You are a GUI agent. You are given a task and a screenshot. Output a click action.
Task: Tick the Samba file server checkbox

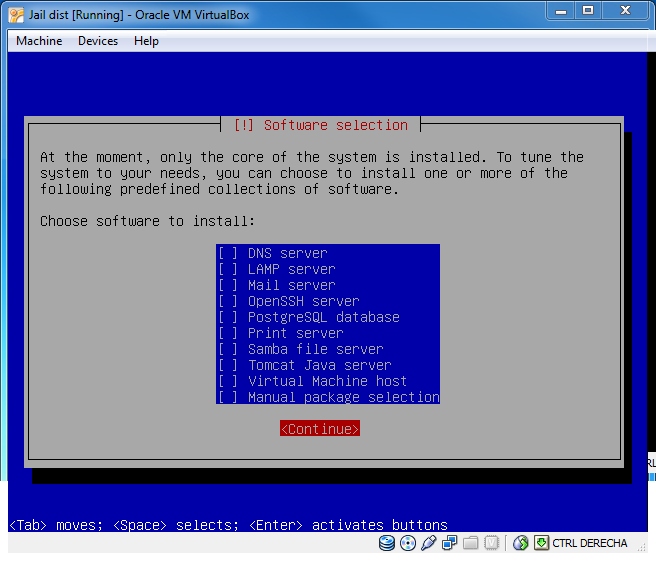[228, 349]
